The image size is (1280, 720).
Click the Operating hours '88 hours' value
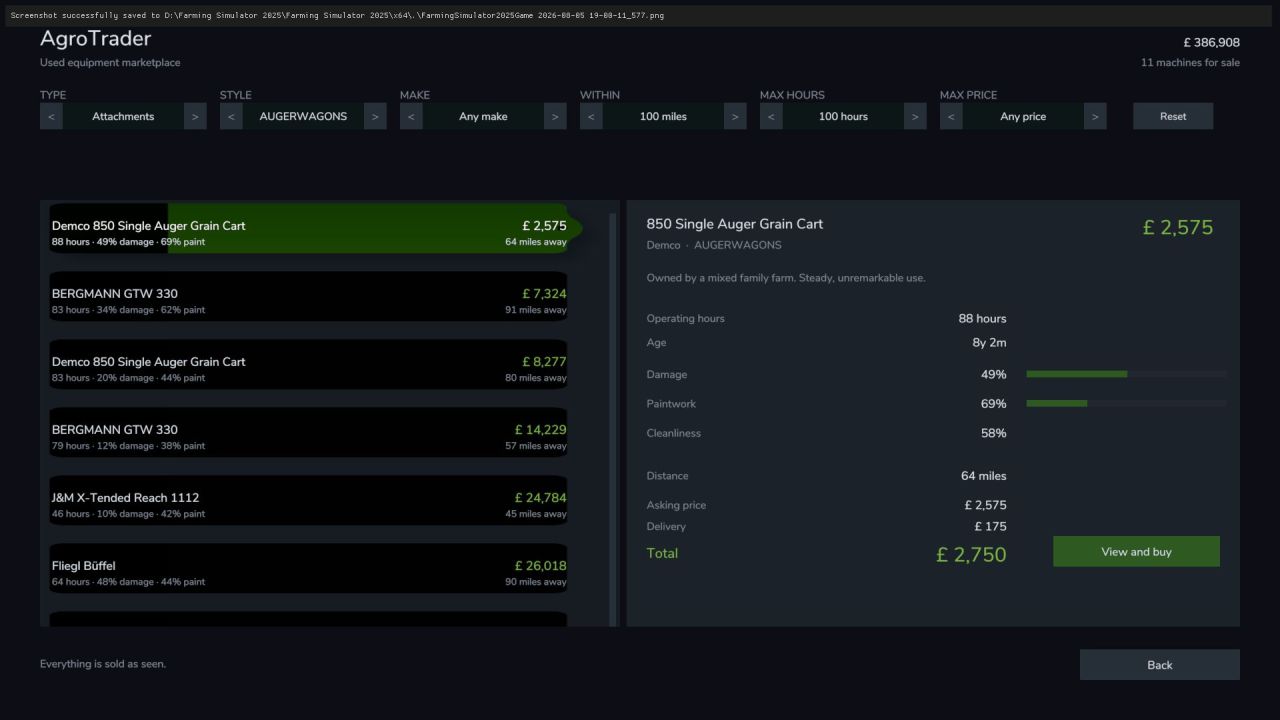(x=982, y=319)
